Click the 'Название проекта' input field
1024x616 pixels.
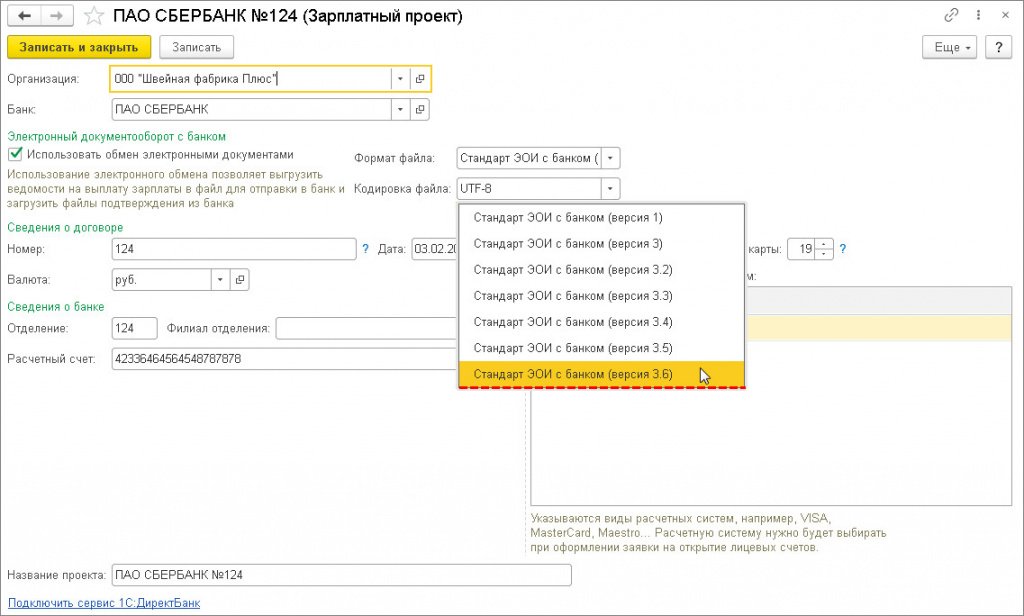coord(341,575)
